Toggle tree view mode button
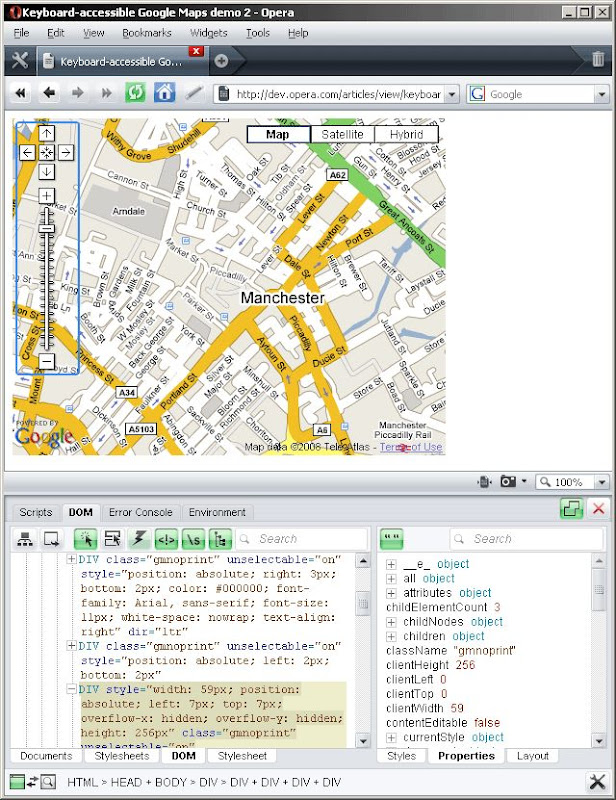 (220, 539)
